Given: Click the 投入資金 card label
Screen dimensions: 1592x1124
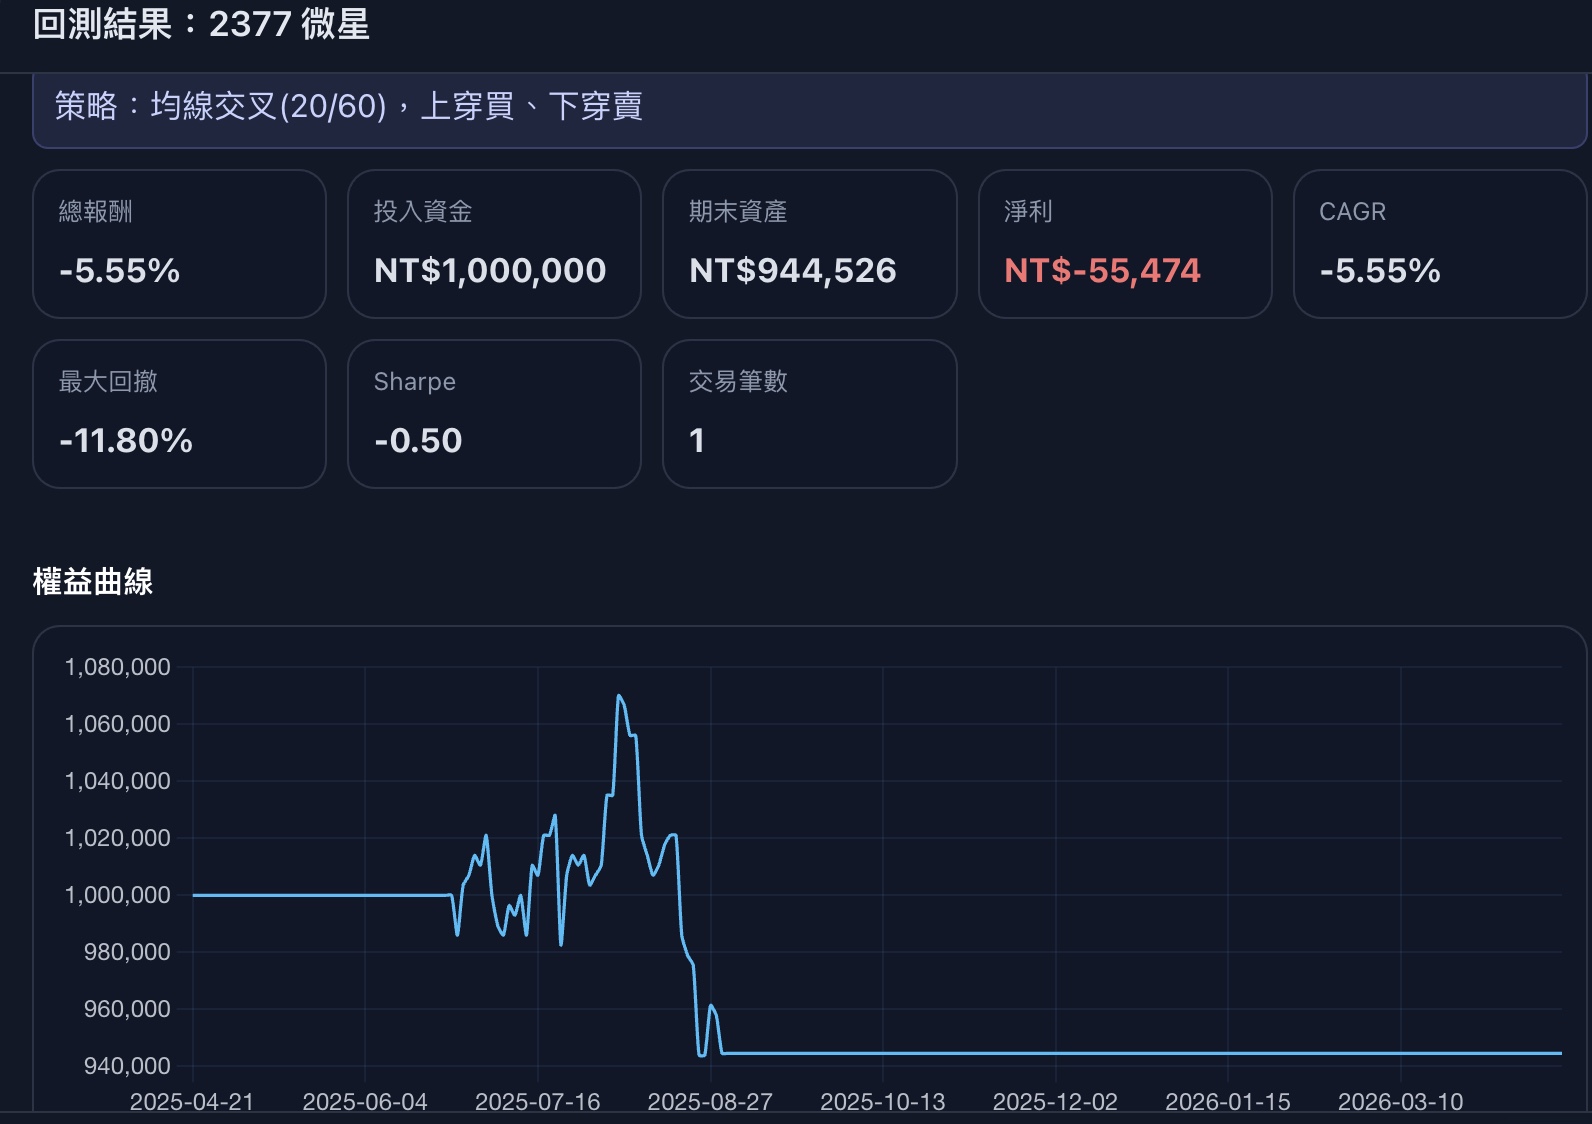Looking at the screenshot, I should (x=423, y=211).
